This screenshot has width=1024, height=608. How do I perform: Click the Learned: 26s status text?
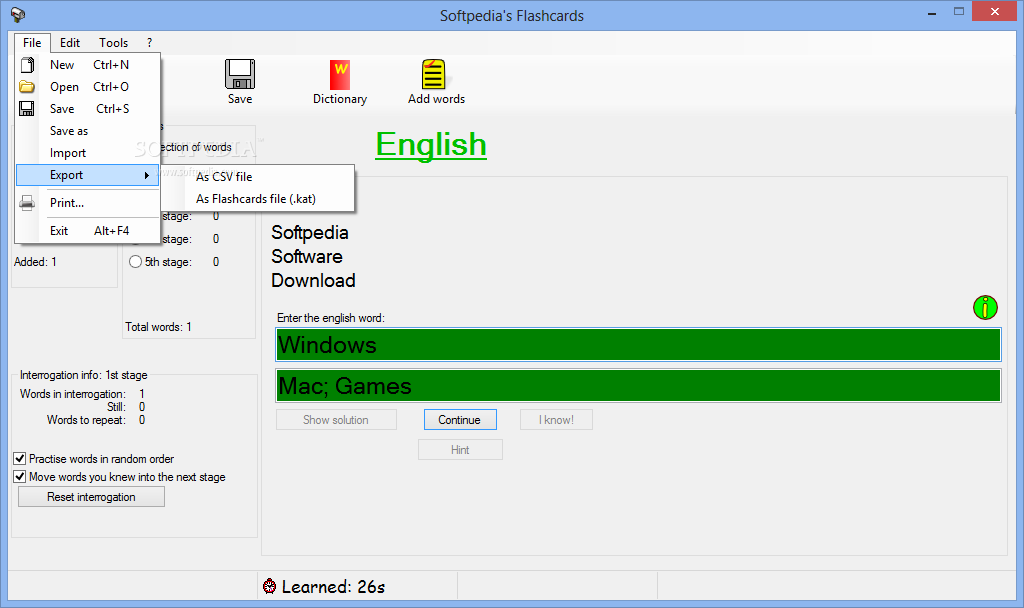pyautogui.click(x=333, y=586)
